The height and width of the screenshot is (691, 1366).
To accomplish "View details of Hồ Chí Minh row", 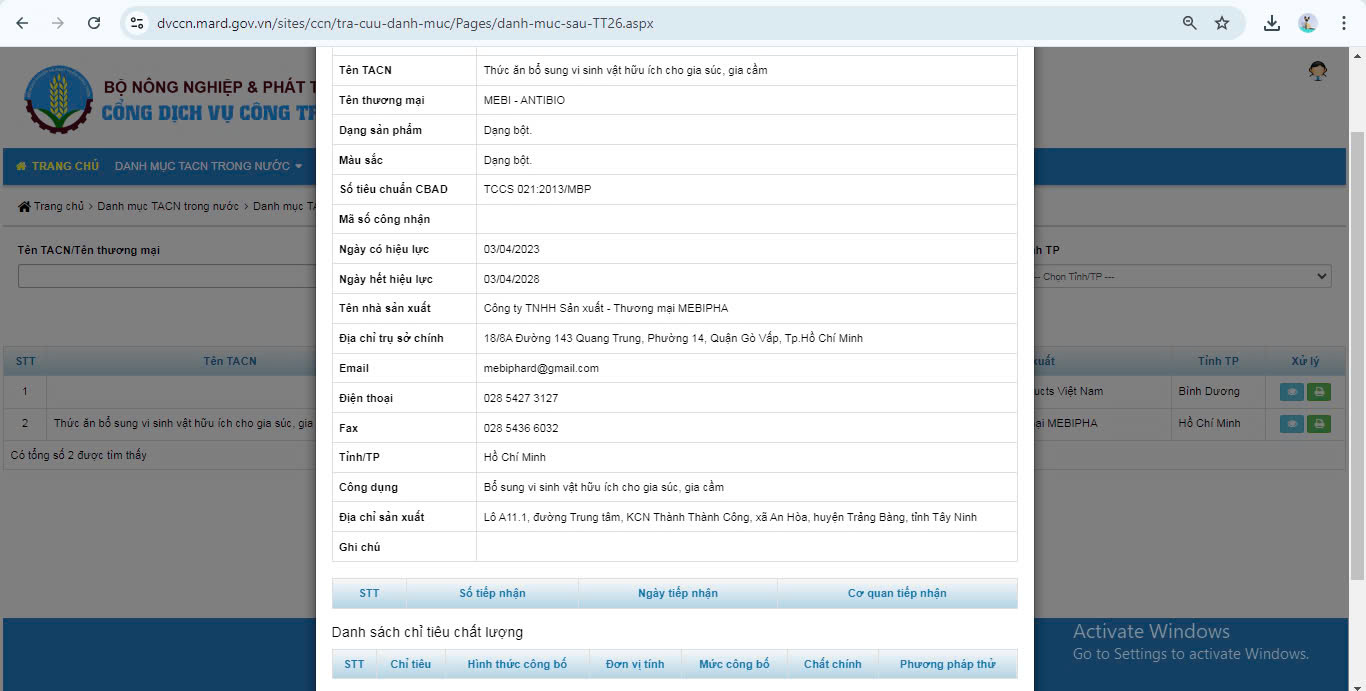I will (1292, 424).
